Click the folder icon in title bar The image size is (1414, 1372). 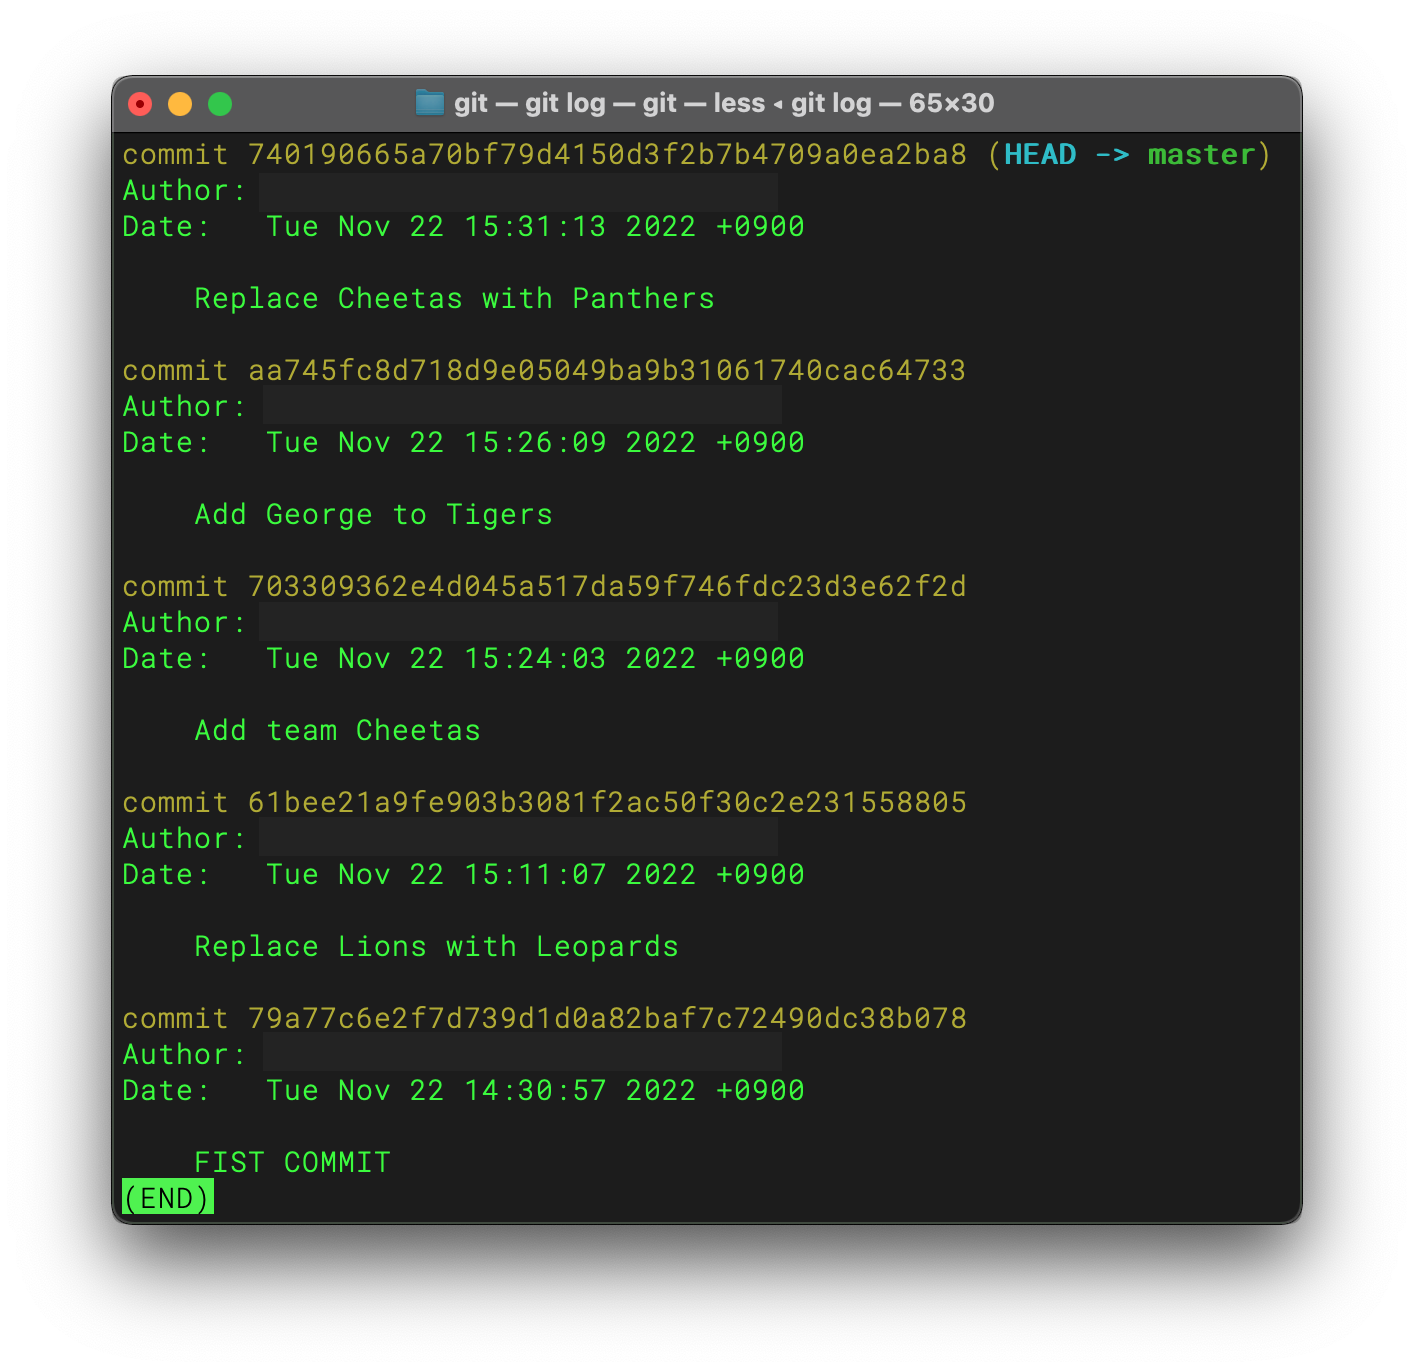[430, 103]
